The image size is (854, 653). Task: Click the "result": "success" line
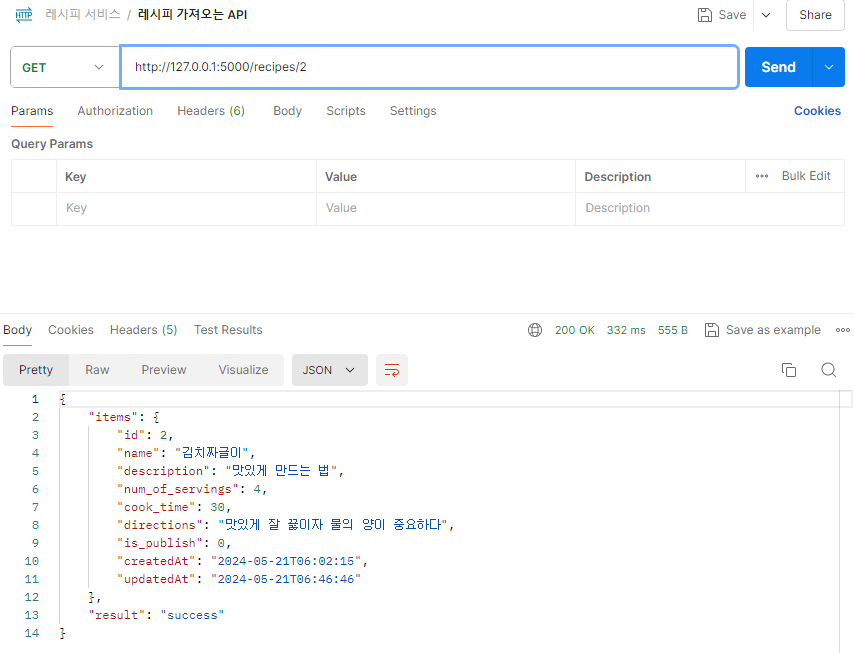156,615
